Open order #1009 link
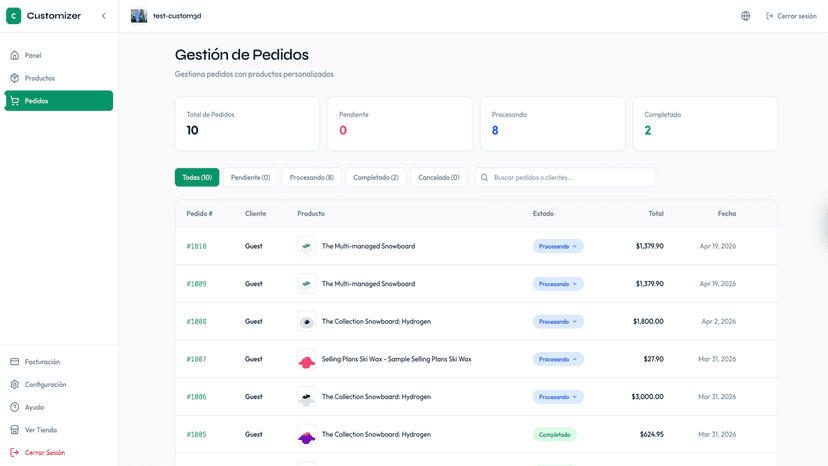 pyautogui.click(x=196, y=284)
